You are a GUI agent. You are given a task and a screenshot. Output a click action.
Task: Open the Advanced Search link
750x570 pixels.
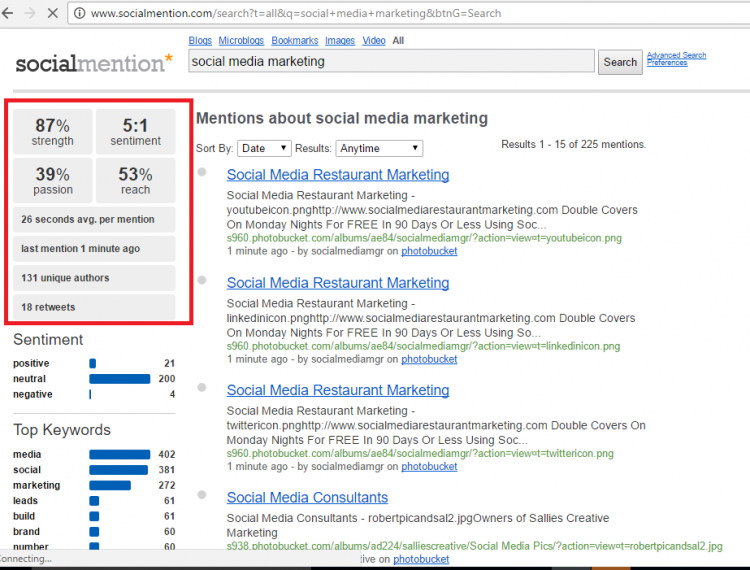coord(676,55)
